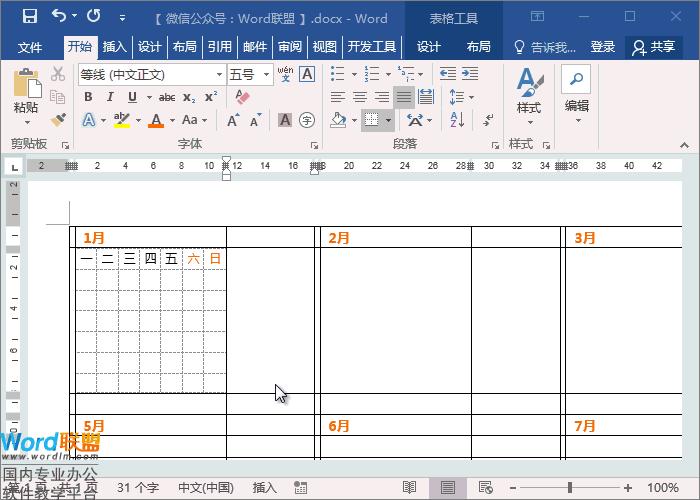The image size is (700, 500).
Task: Open the Asian layout A dropdown
Action: click(420, 120)
